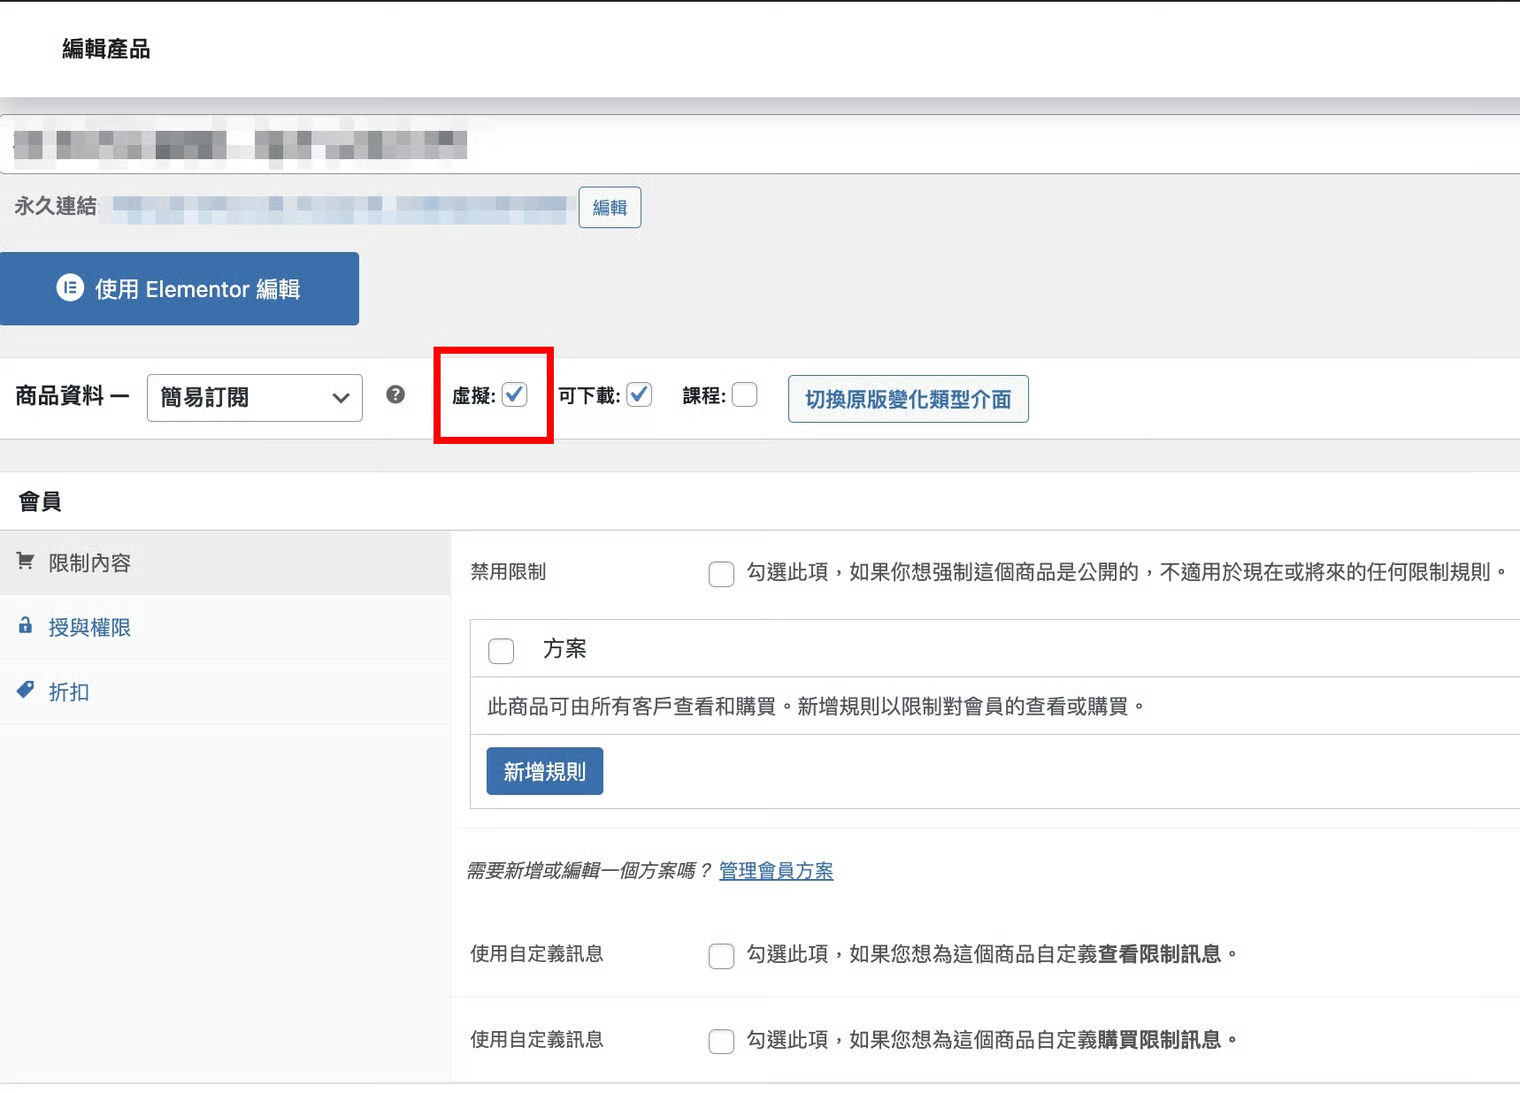The height and width of the screenshot is (1093, 1520).
Task: Click the cart icon beside 限制內容
Action: tap(25, 561)
